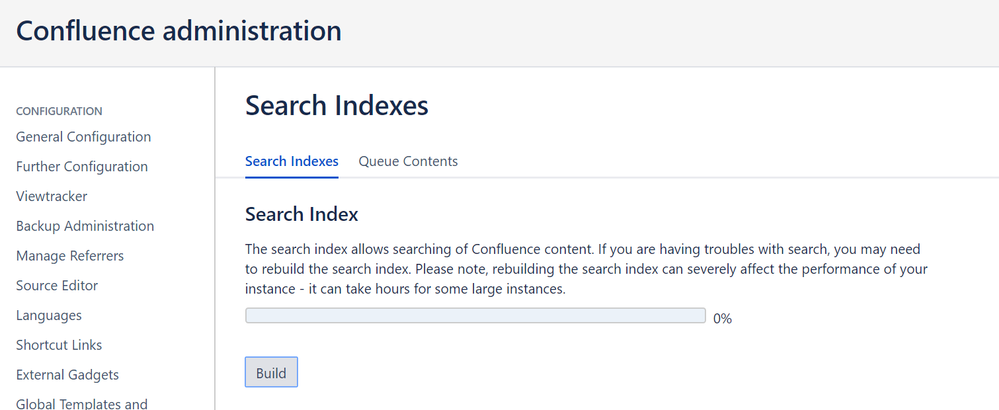Viewport: 999px width, 410px height.
Task: Click the Search Index section subheading
Action: pyautogui.click(x=302, y=215)
